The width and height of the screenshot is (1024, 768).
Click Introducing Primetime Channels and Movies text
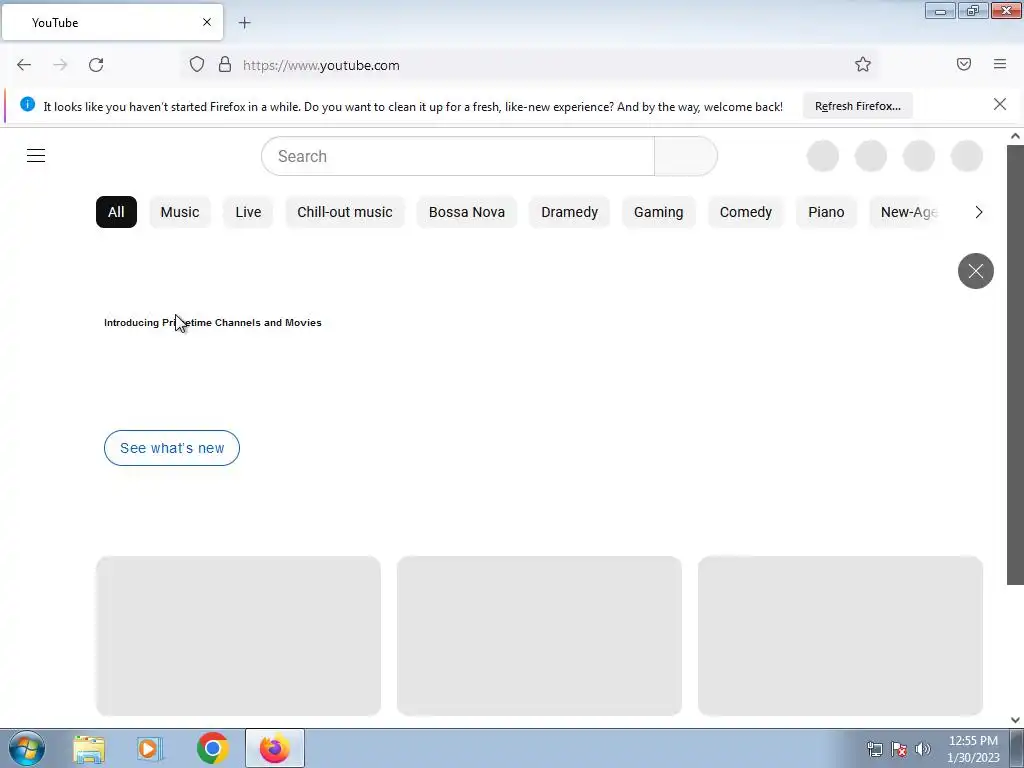tap(213, 323)
